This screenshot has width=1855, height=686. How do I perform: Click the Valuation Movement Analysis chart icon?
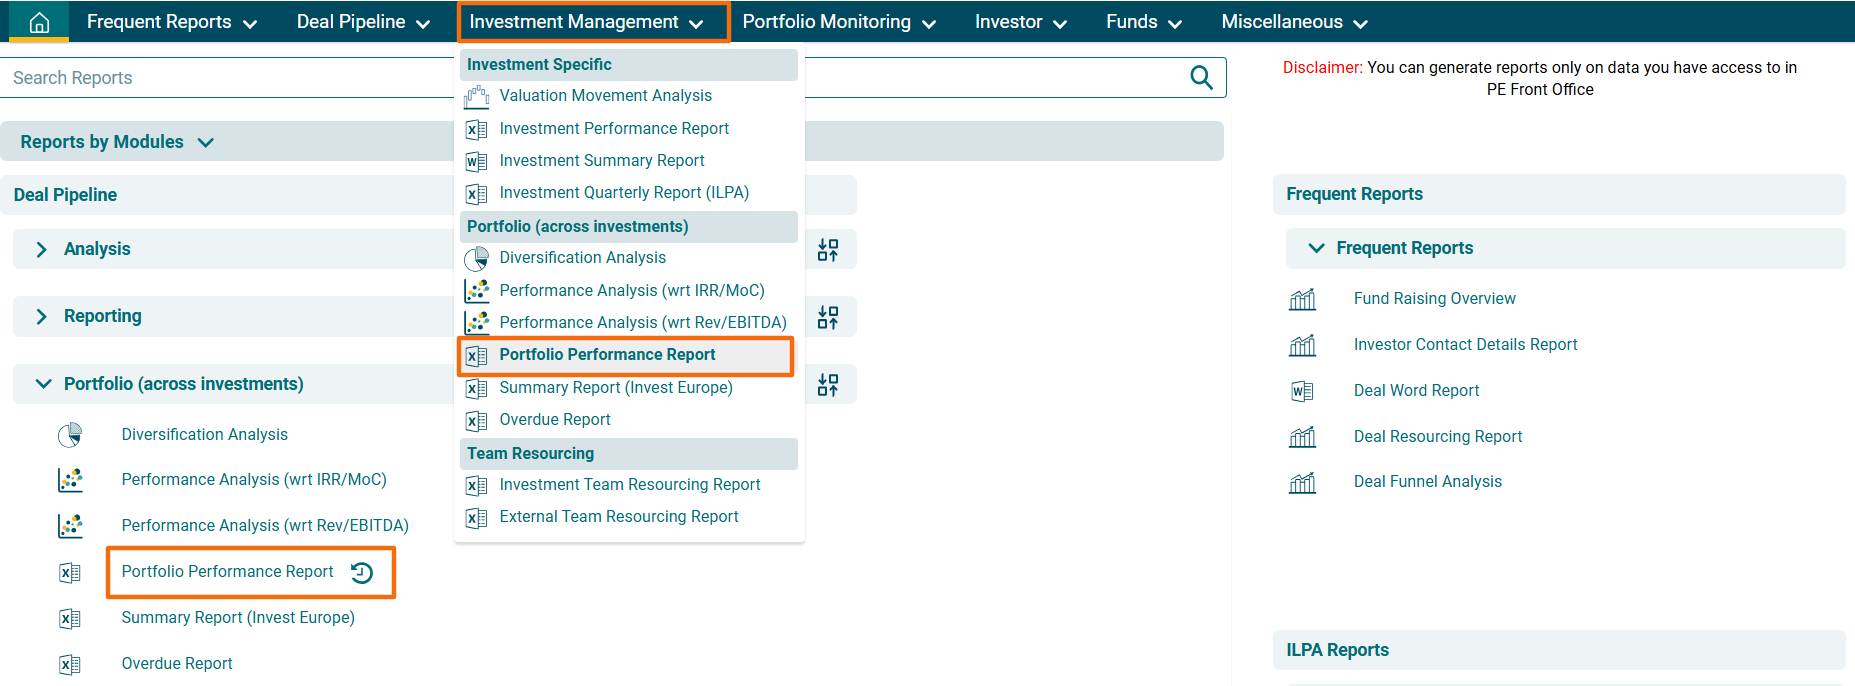(x=477, y=97)
